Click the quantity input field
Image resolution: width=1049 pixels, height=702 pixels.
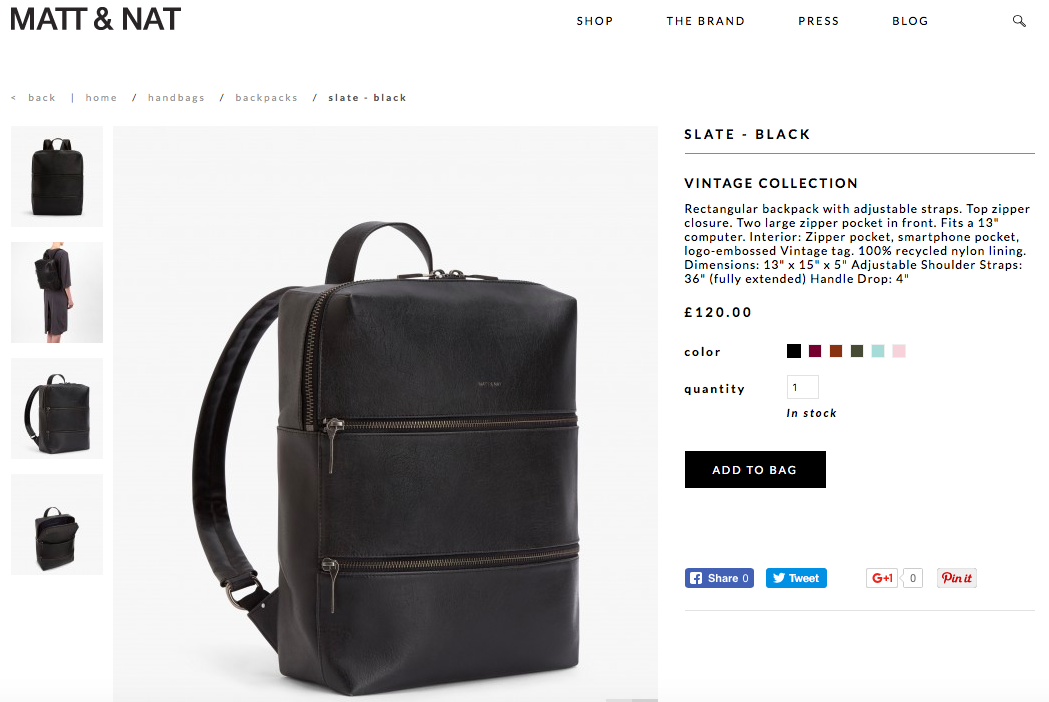pyautogui.click(x=803, y=387)
